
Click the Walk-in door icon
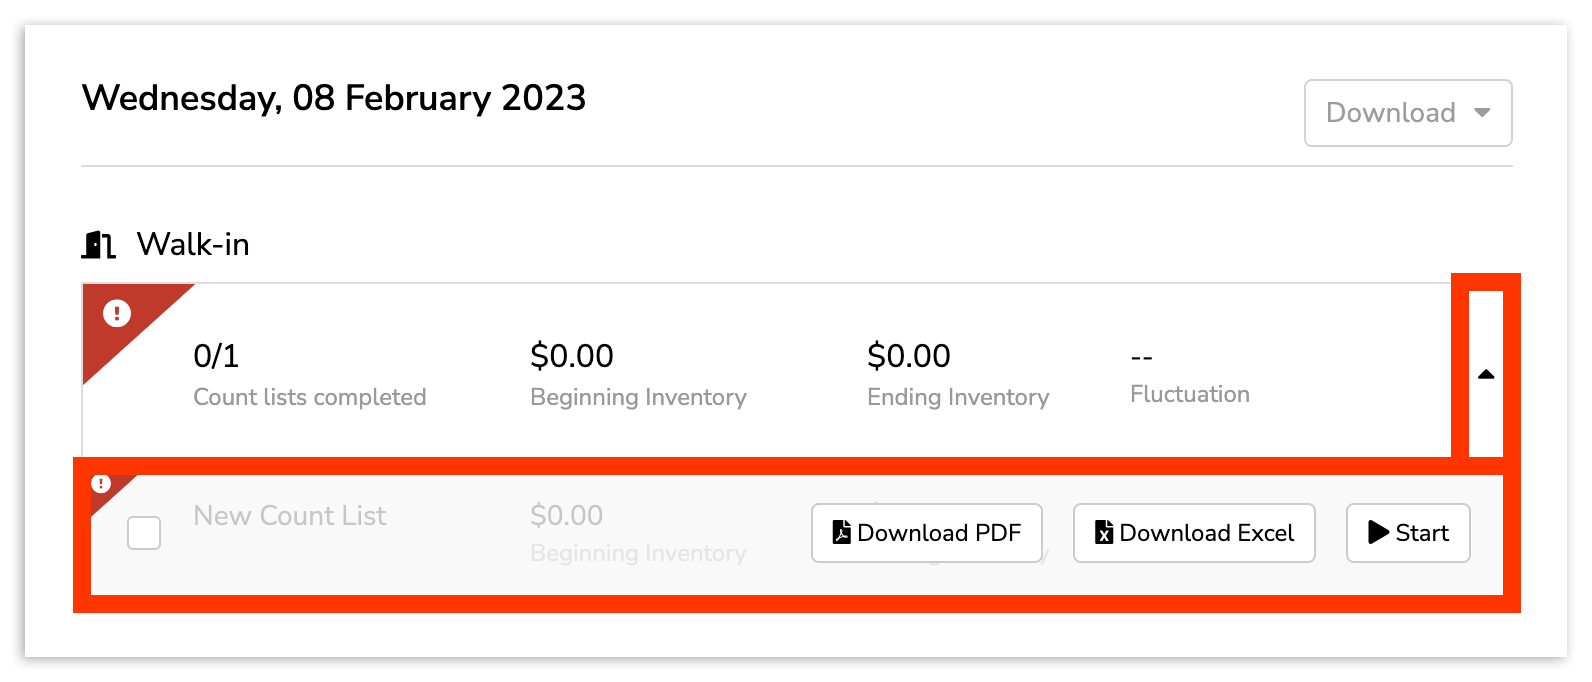98,244
